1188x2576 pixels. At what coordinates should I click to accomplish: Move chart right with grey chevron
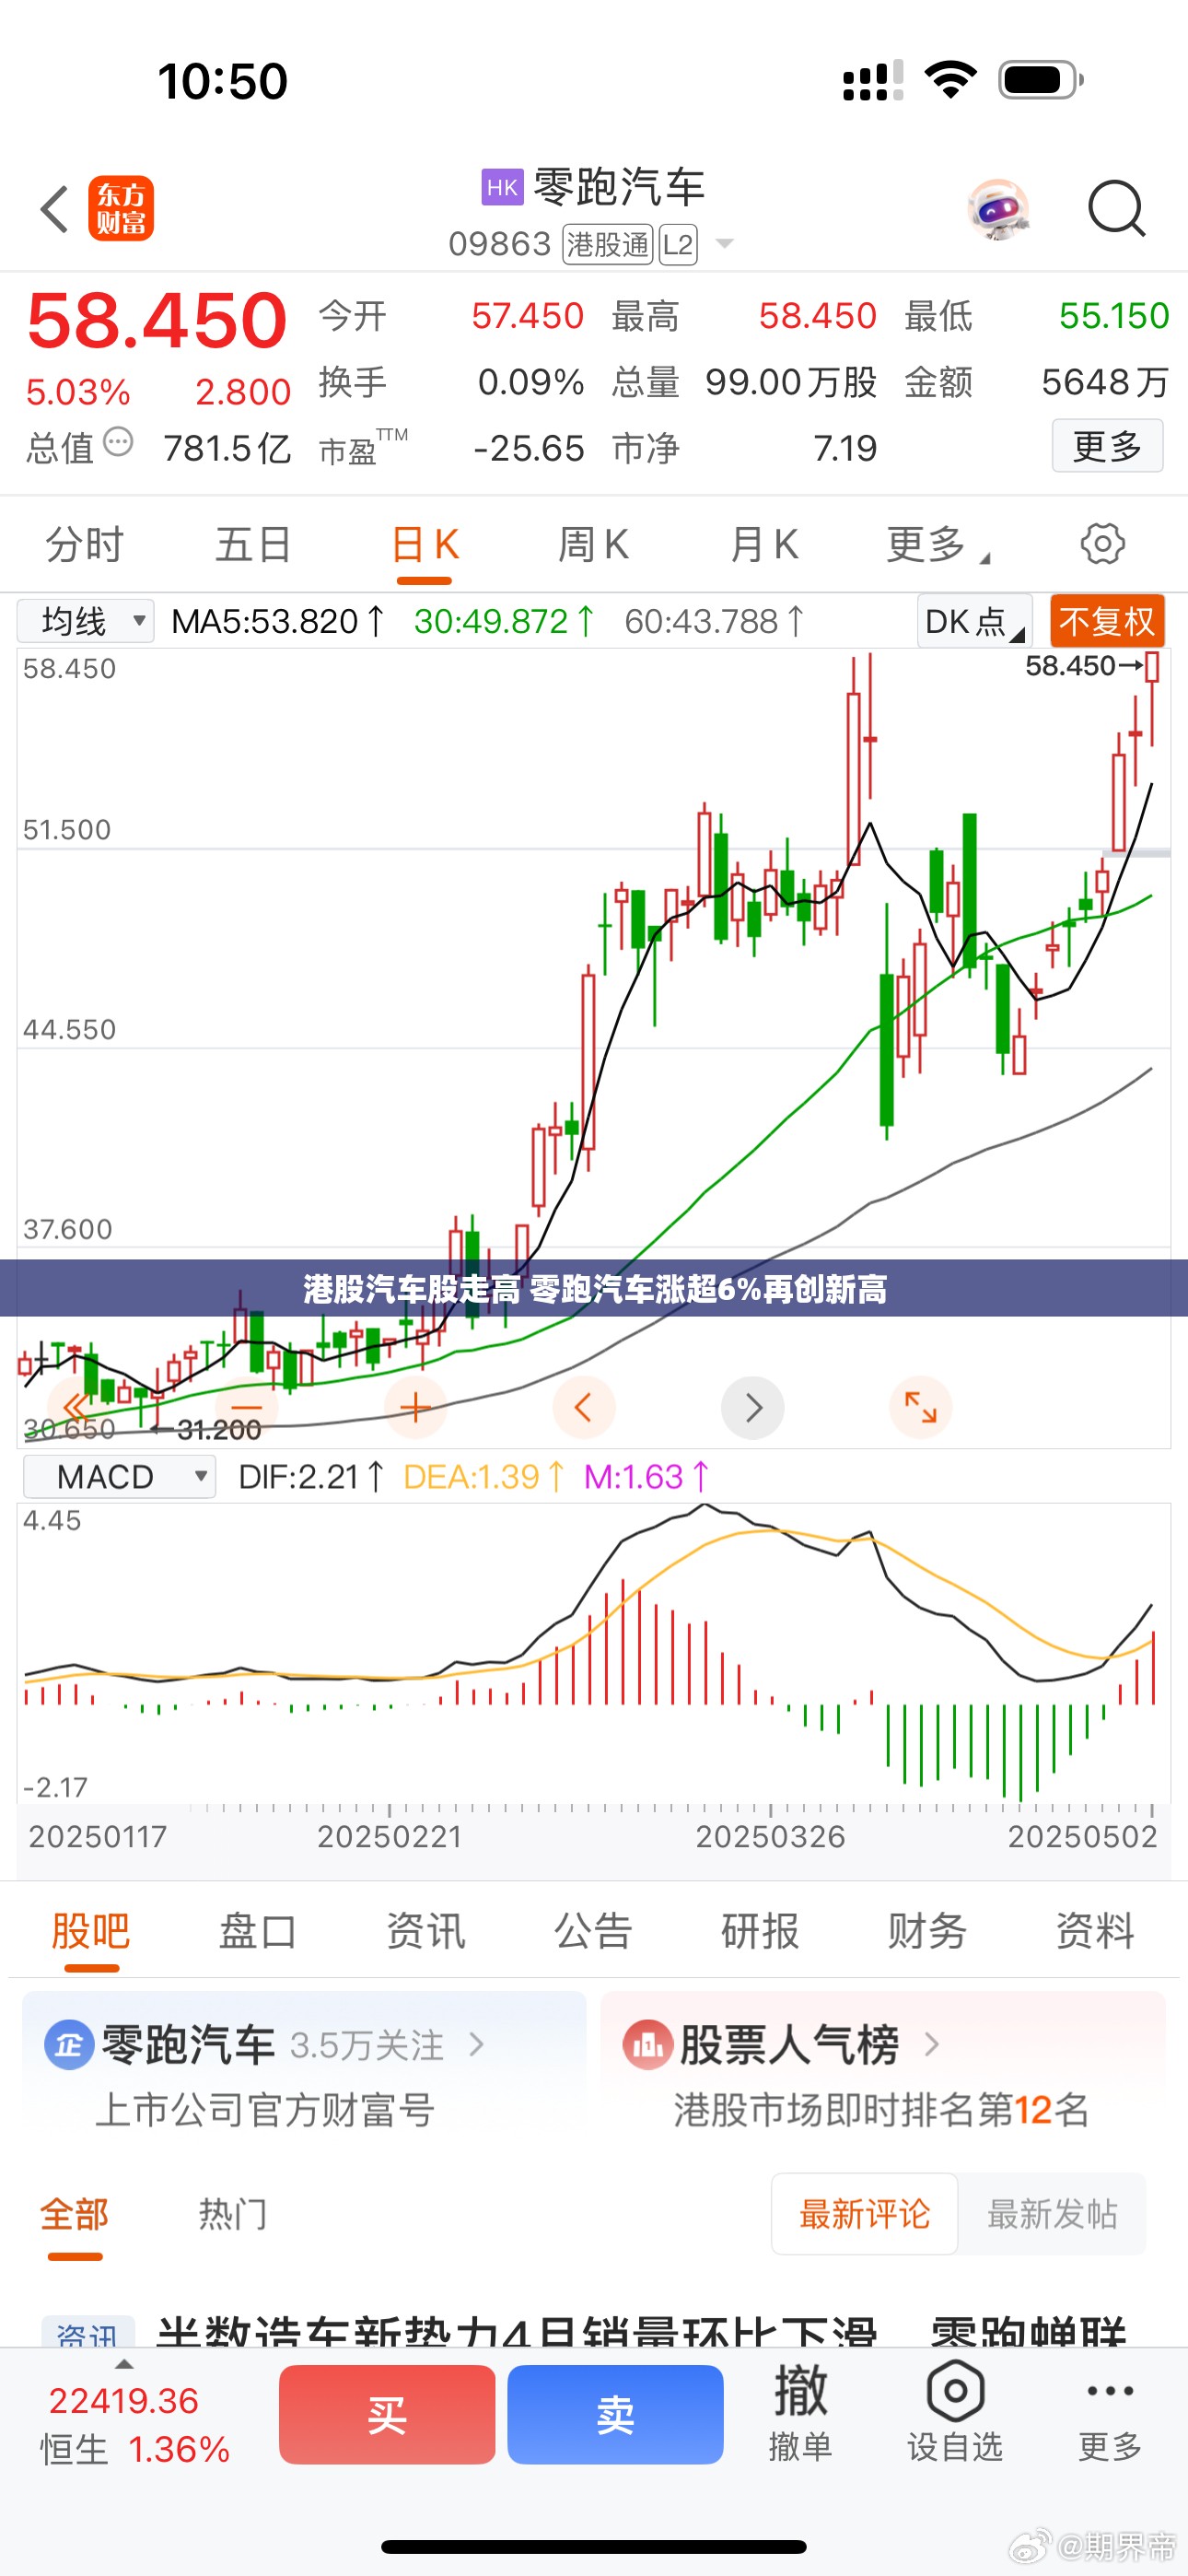tap(753, 1408)
